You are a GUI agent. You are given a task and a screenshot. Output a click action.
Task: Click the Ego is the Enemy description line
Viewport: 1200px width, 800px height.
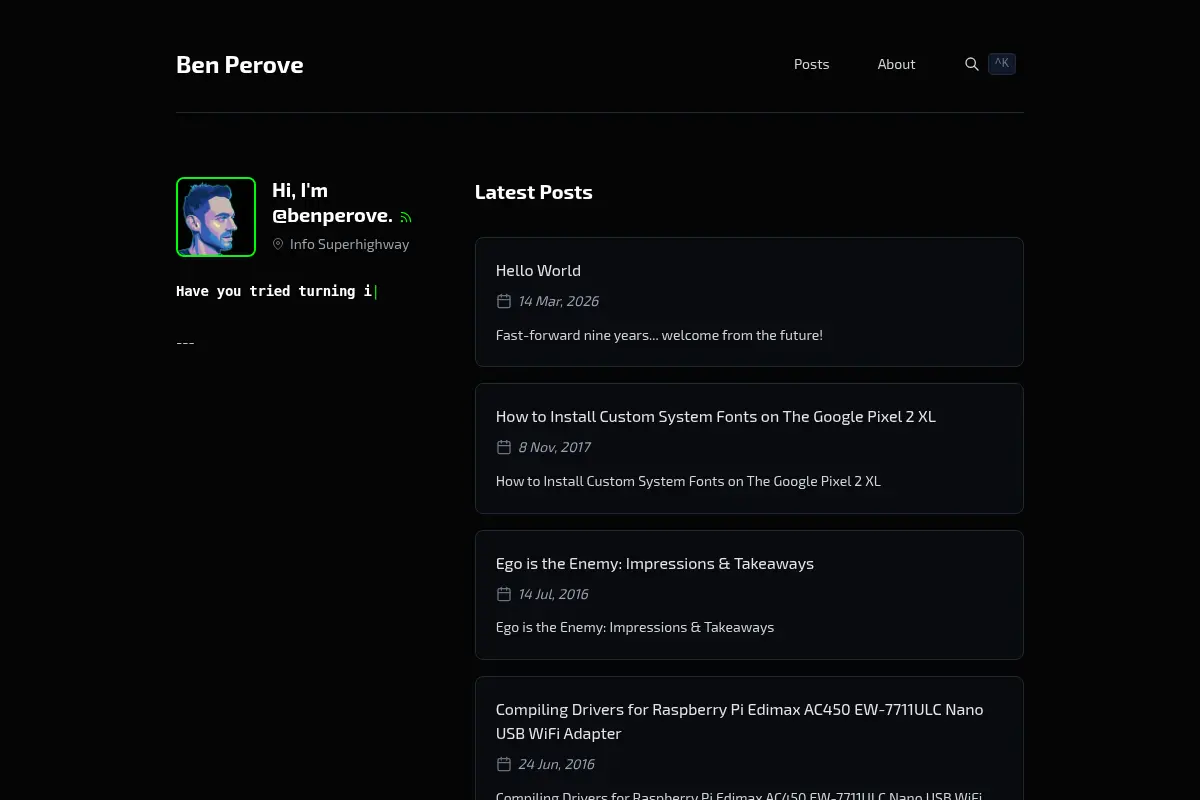tap(635, 627)
